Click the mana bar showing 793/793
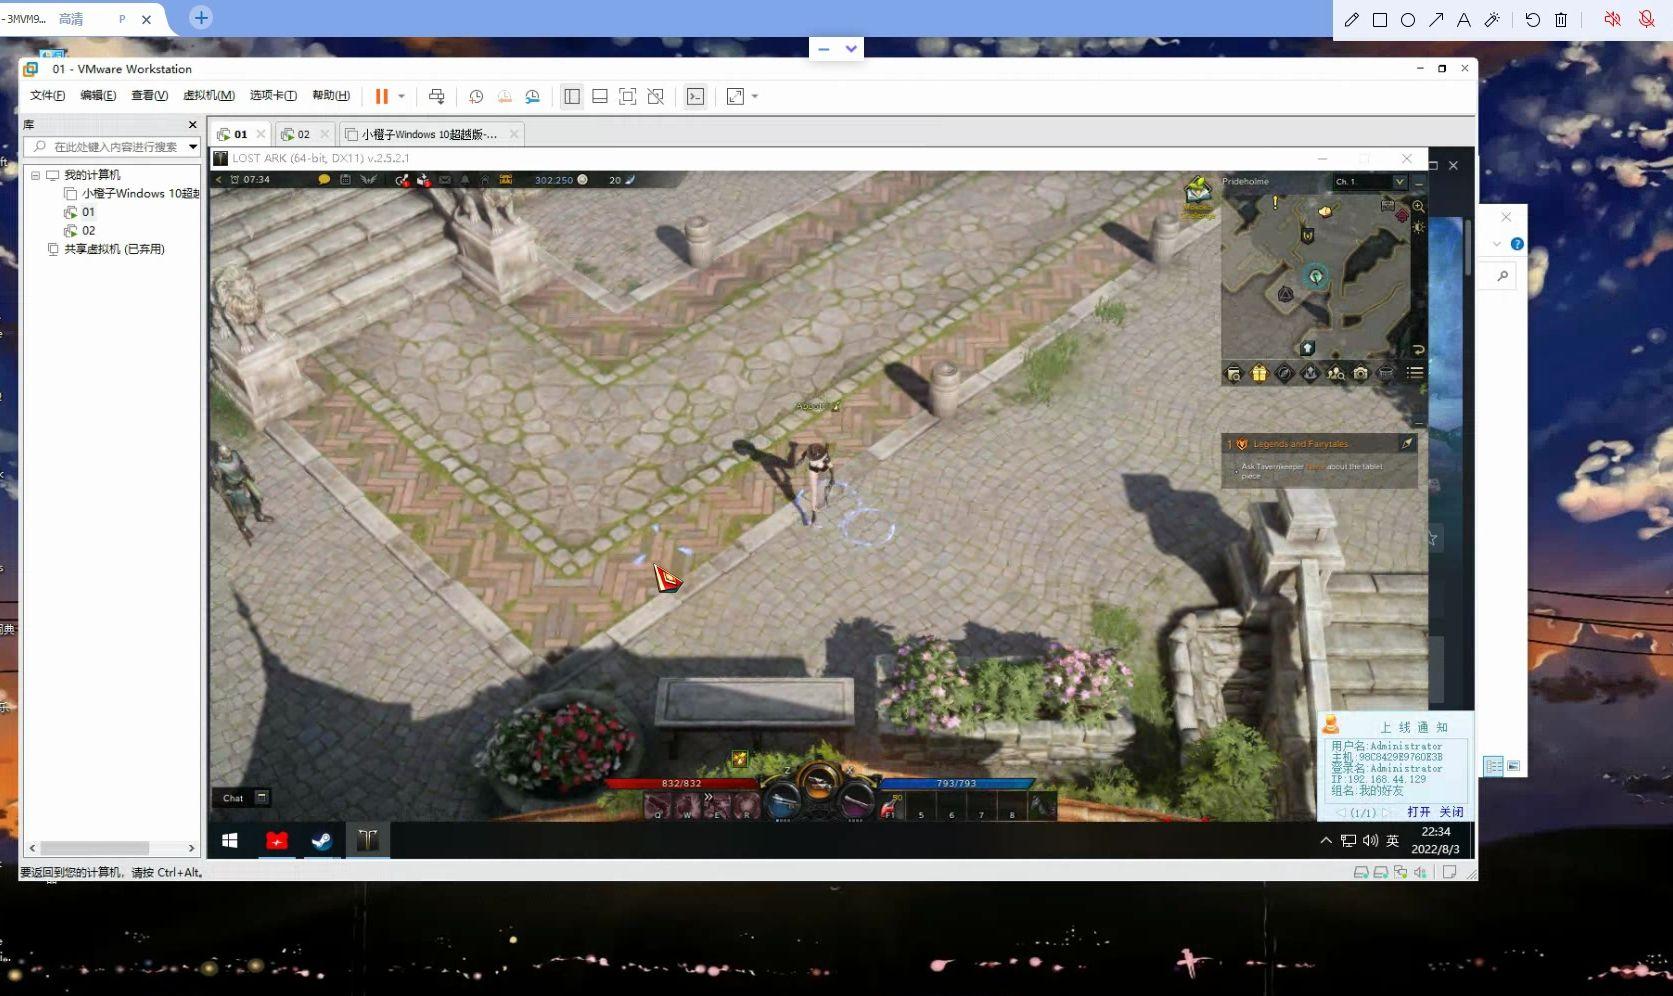1673x996 pixels. tap(956, 783)
